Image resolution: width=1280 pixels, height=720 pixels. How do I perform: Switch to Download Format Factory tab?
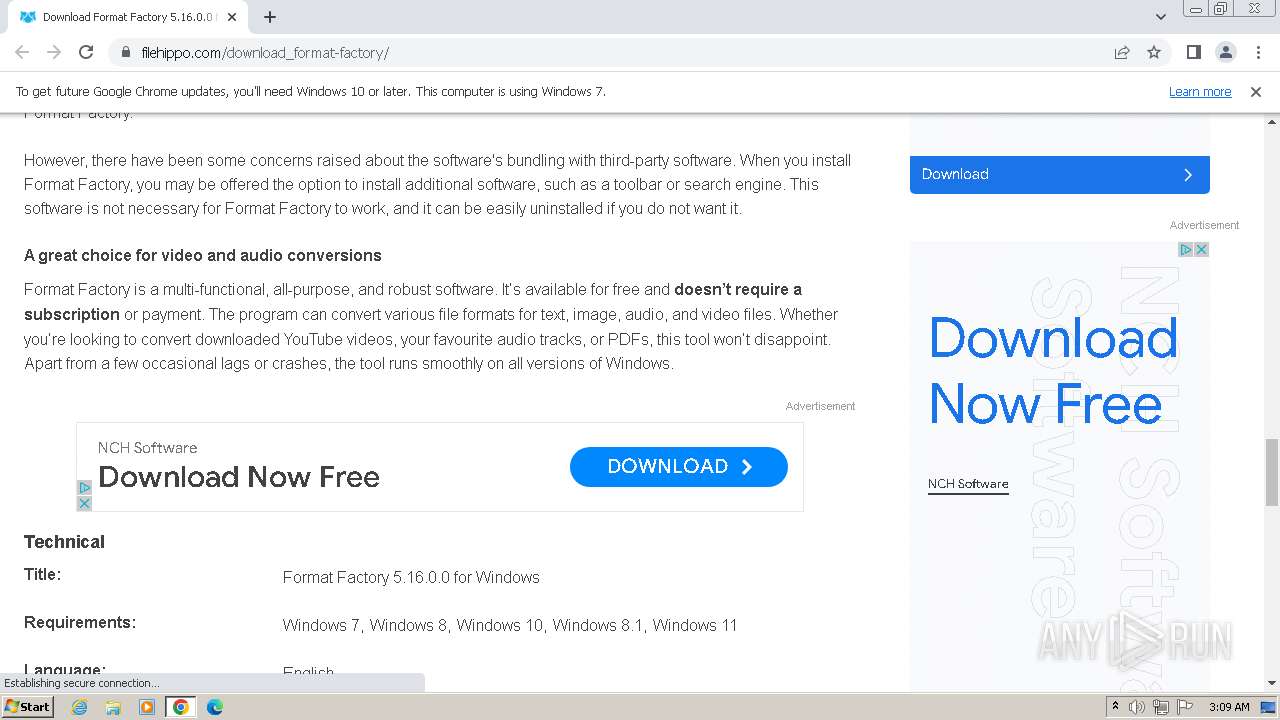pos(127,17)
